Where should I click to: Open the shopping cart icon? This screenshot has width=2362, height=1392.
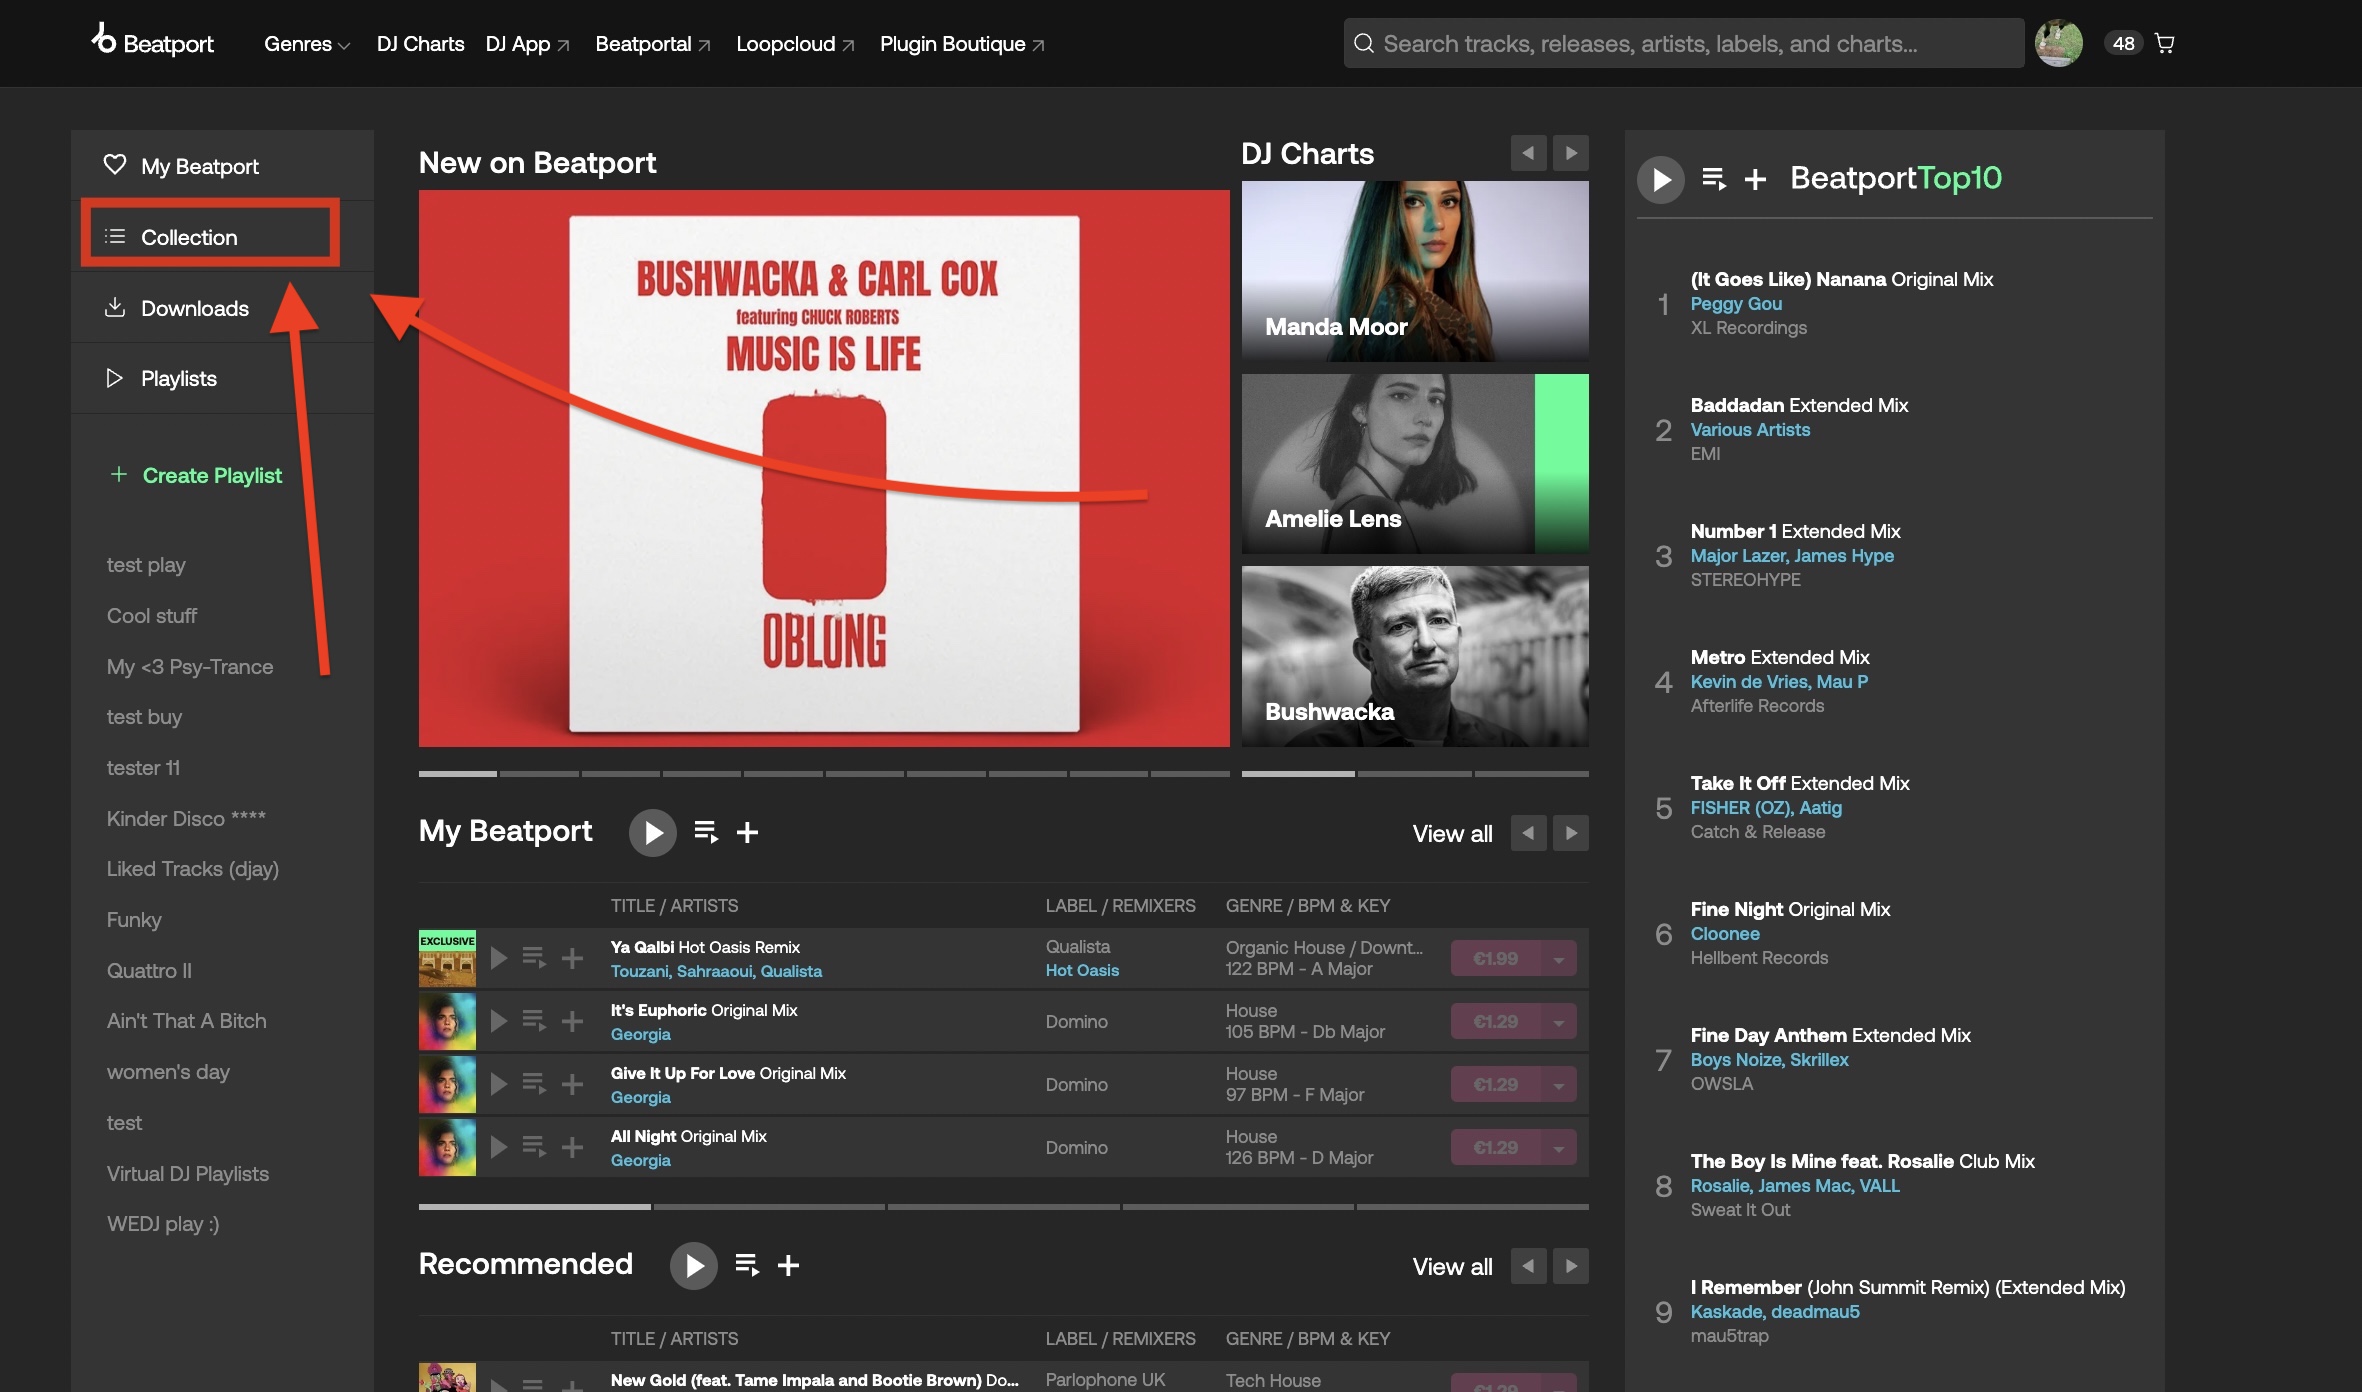(x=2165, y=43)
